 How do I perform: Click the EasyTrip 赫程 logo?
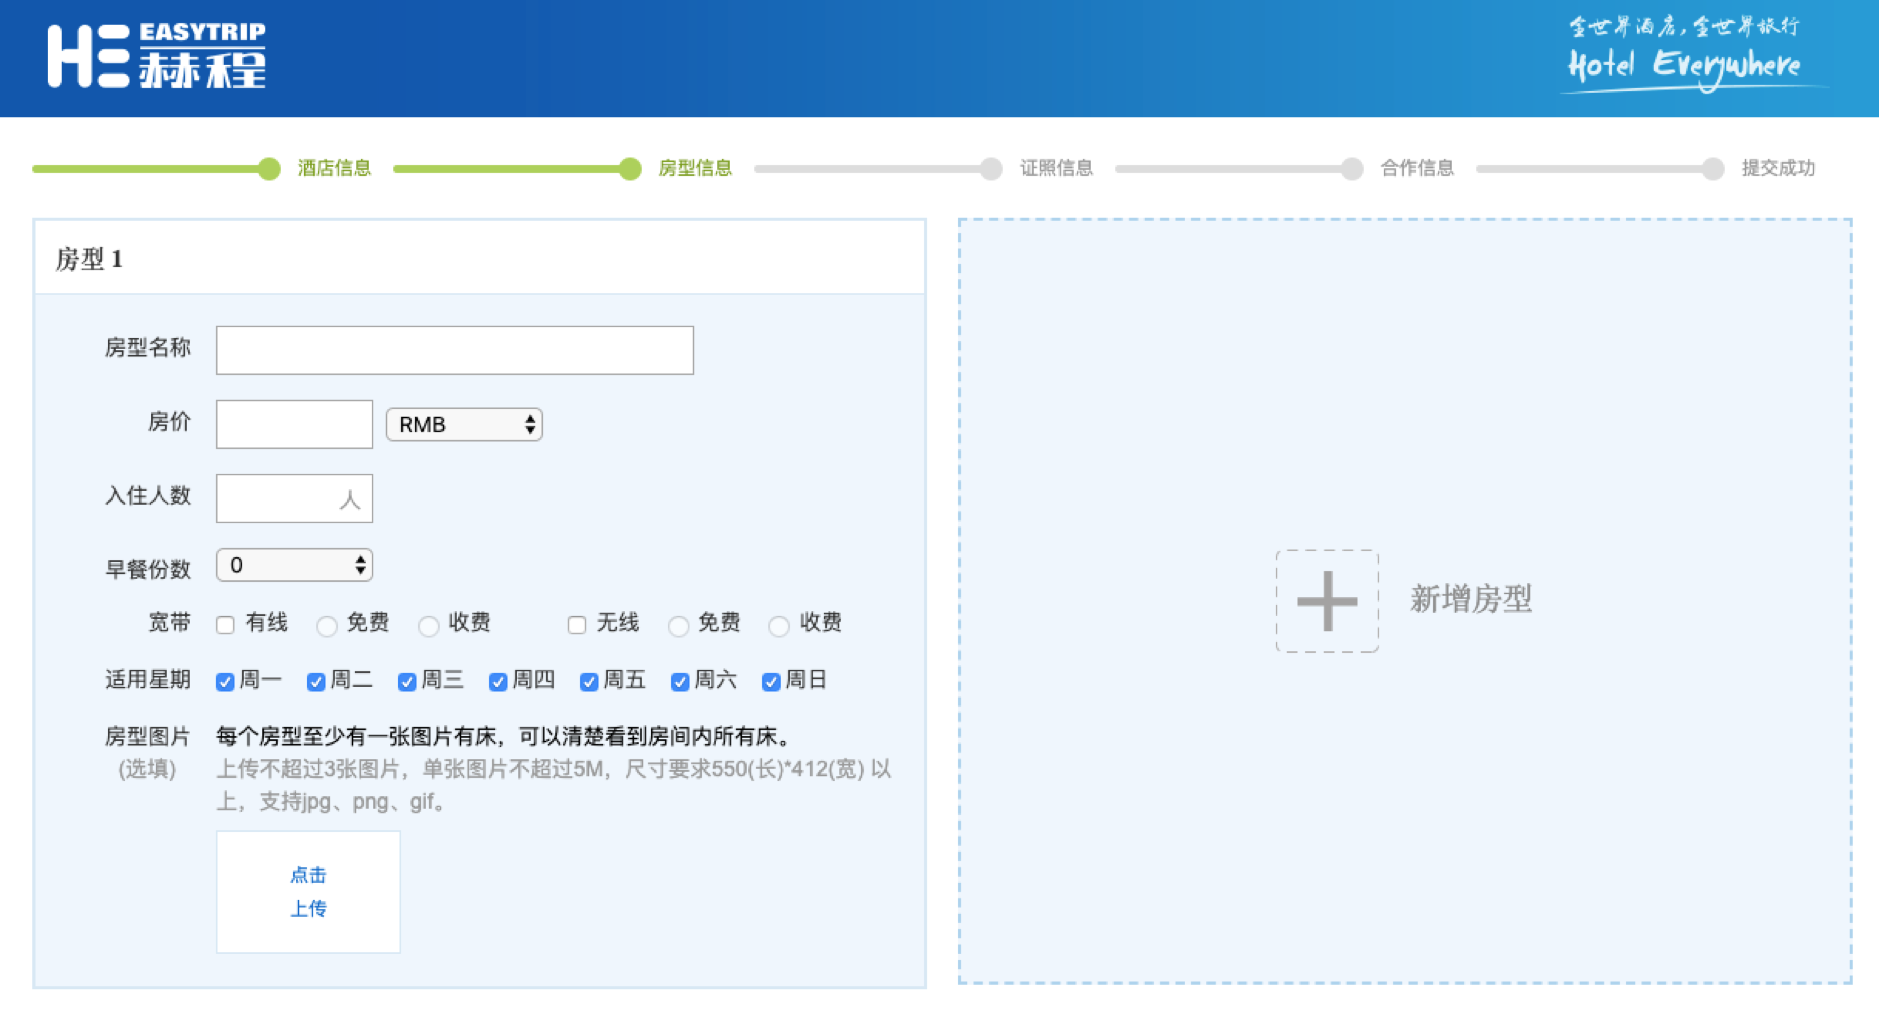point(157,56)
